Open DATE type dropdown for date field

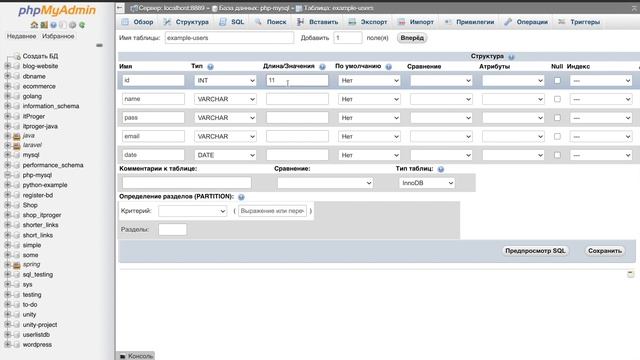tap(225, 155)
